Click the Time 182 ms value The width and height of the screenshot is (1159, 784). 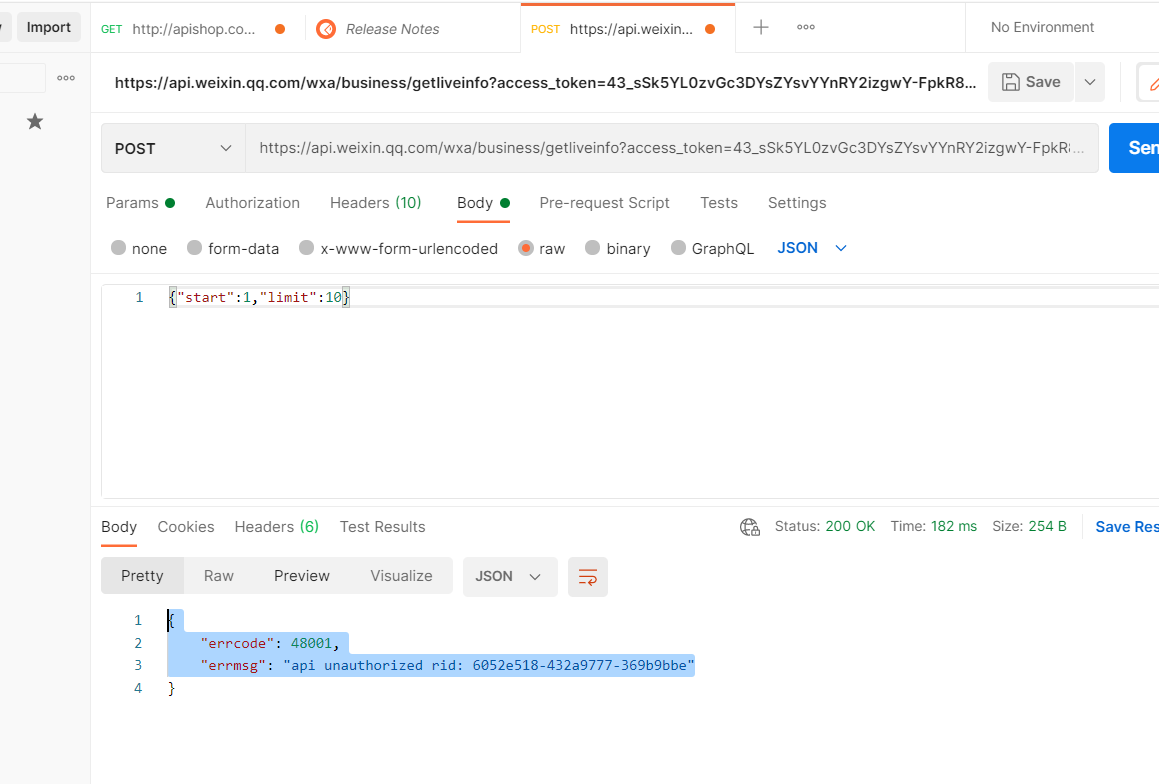954,526
